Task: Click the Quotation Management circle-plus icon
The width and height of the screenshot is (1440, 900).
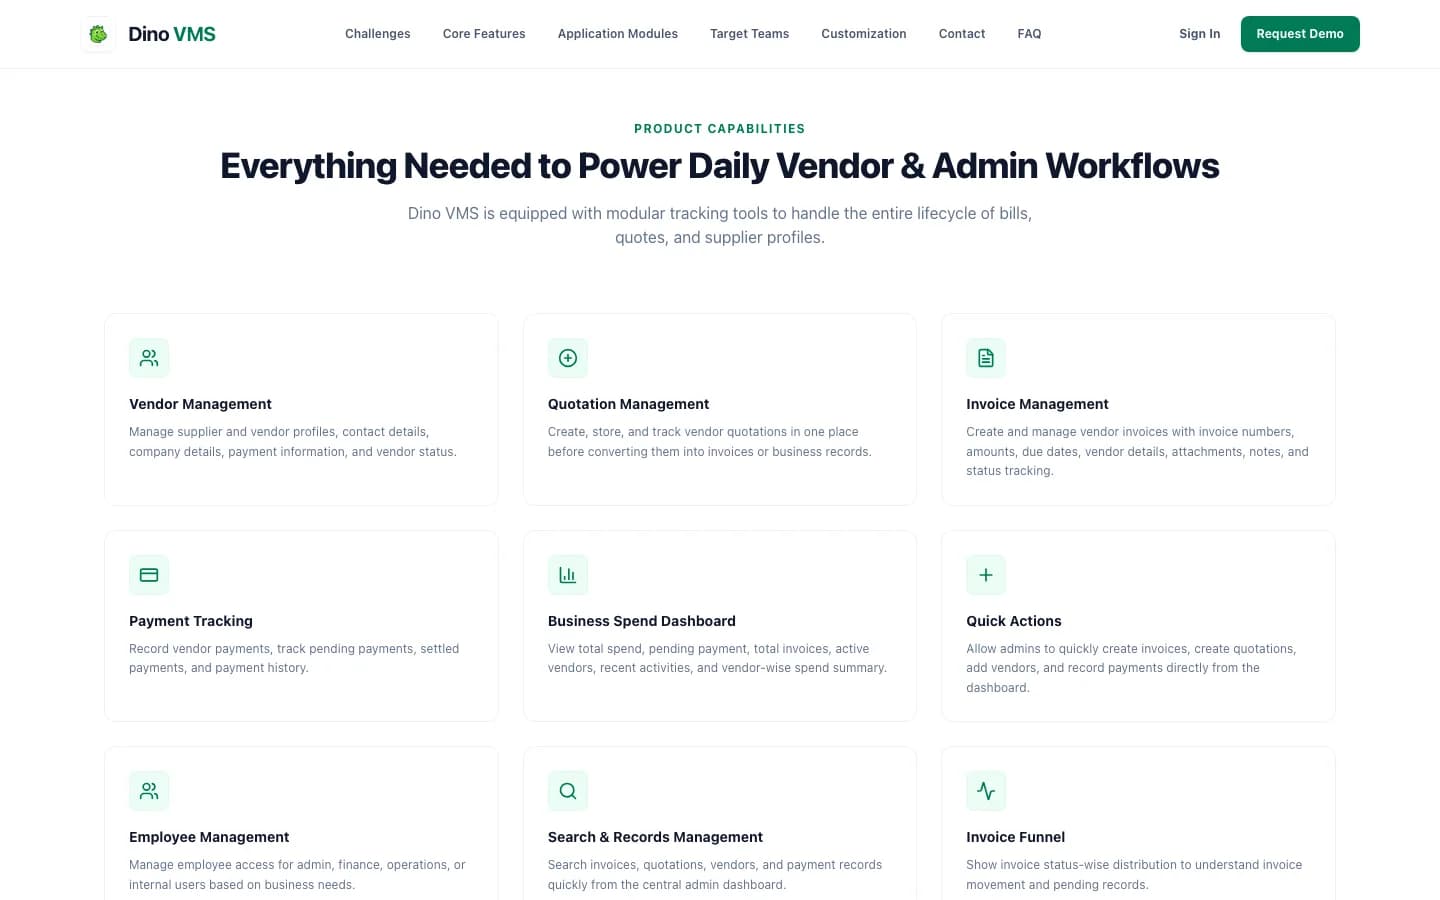Action: click(x=568, y=358)
